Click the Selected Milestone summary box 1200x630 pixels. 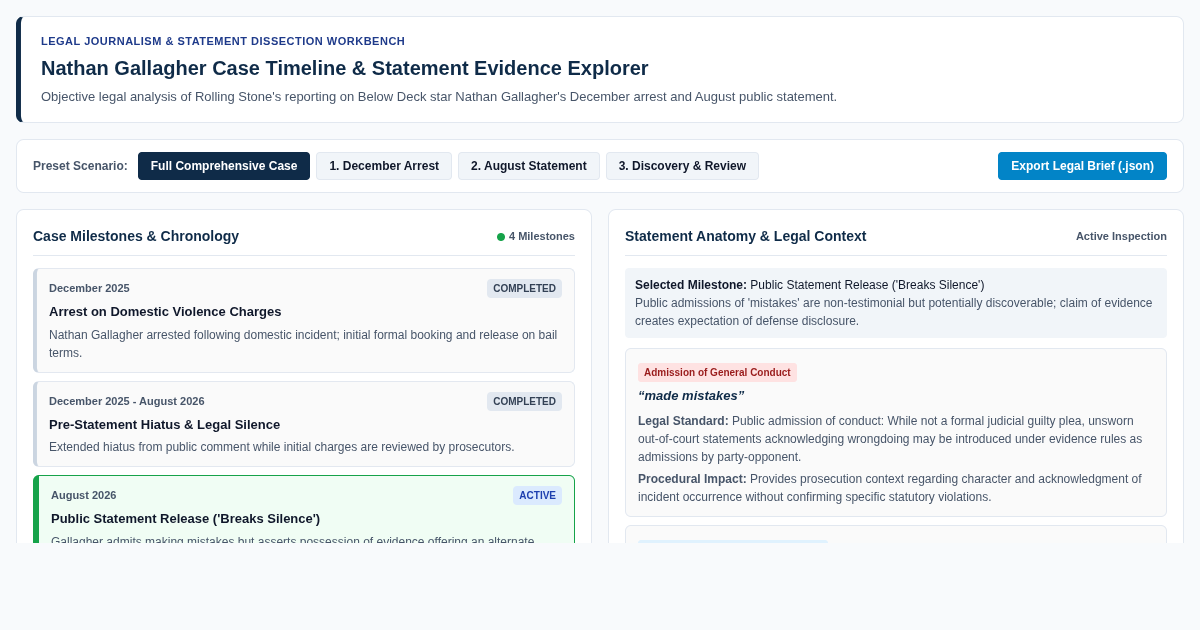click(896, 303)
